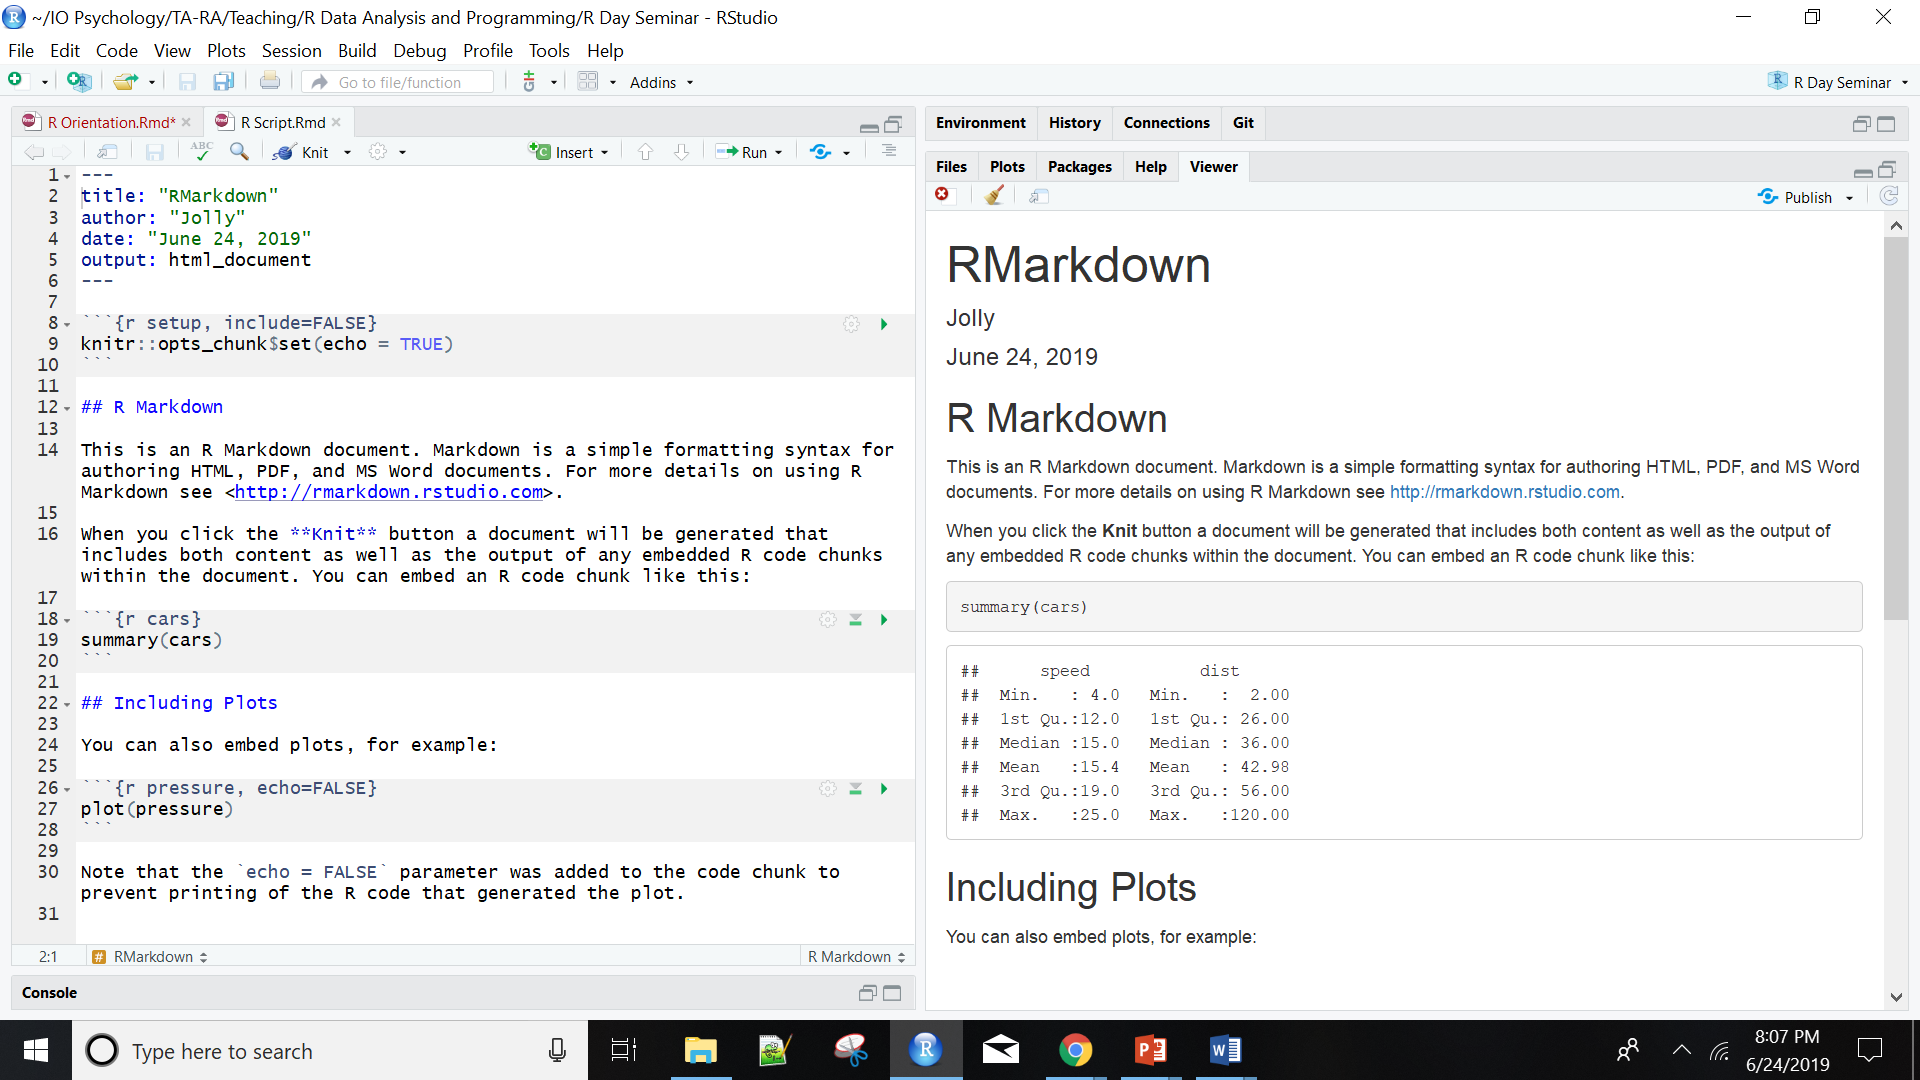Run the pressure code chunk
Screen dimensions: 1920x1080
click(x=884, y=789)
